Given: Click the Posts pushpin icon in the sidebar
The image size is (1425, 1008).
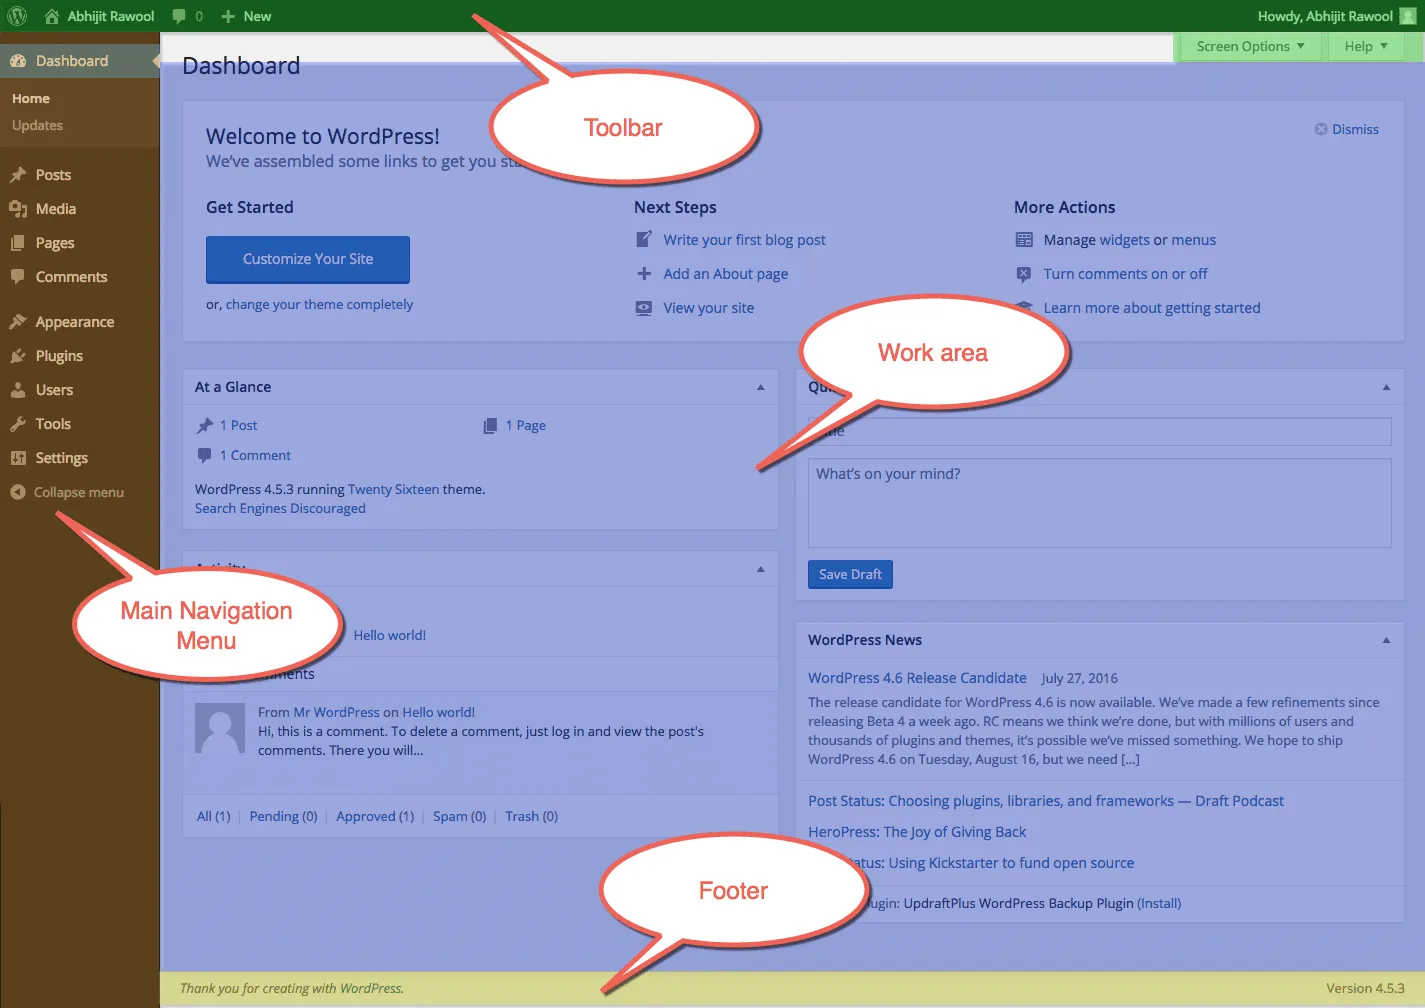Looking at the screenshot, I should click(x=18, y=175).
